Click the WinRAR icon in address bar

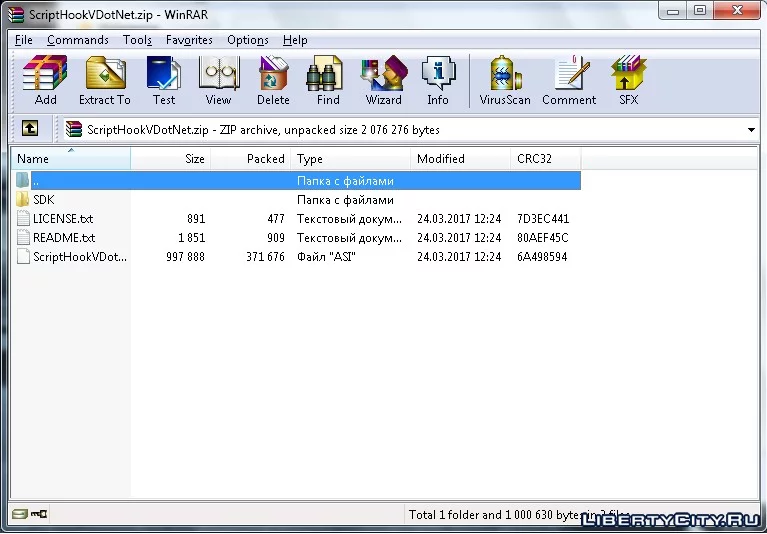(74, 129)
